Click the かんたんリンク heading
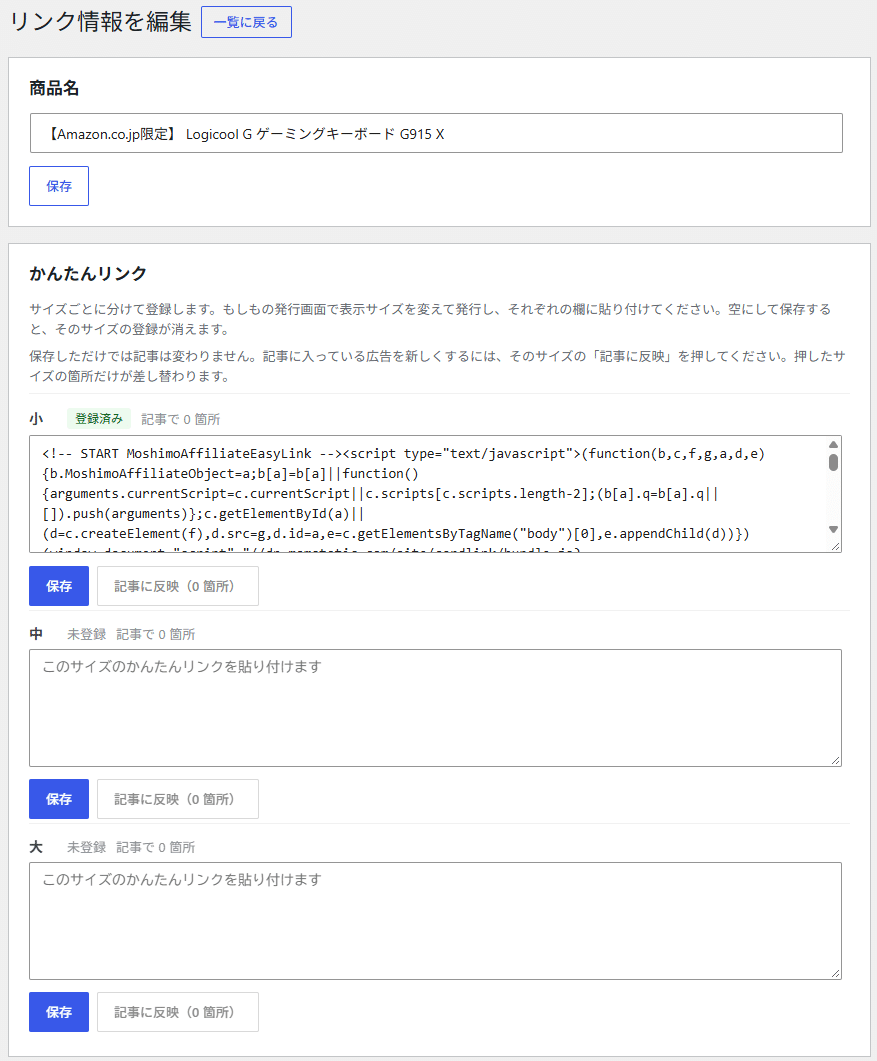The height and width of the screenshot is (1061, 877). tap(88, 273)
